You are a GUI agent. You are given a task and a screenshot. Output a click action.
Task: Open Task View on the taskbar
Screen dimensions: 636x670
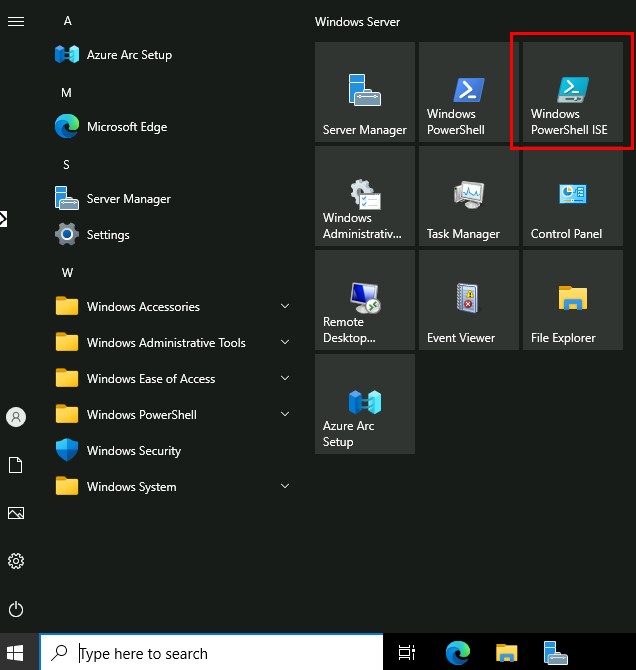click(x=406, y=652)
